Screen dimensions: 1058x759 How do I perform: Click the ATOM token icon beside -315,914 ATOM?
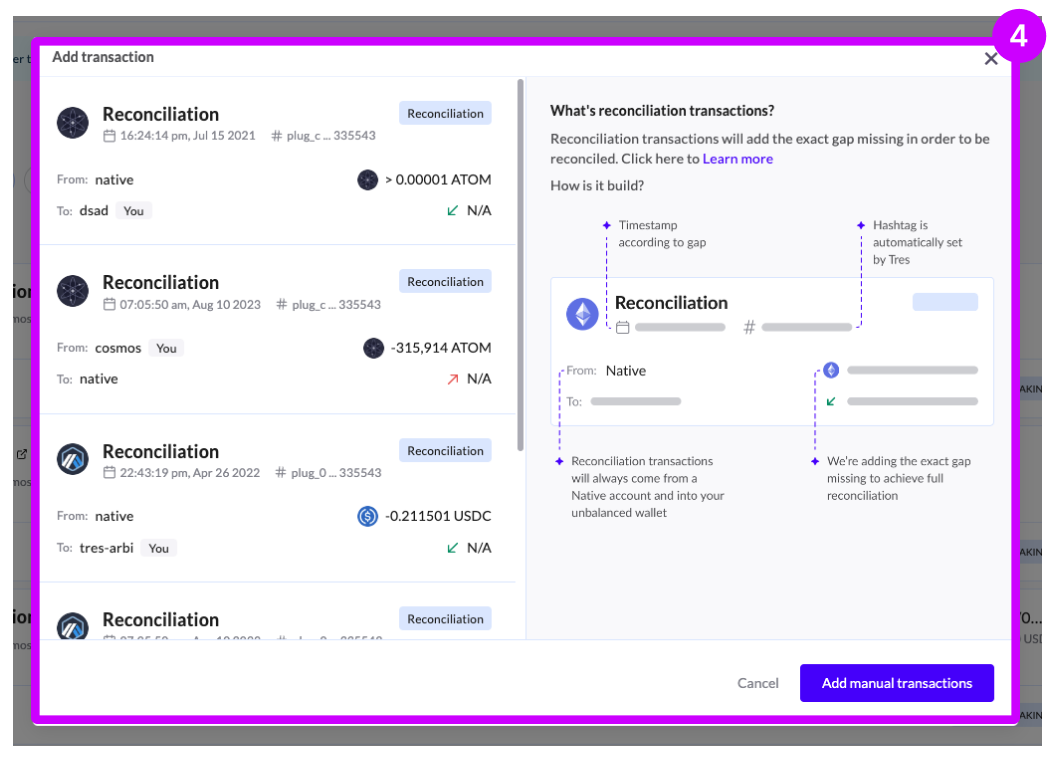[x=373, y=348]
